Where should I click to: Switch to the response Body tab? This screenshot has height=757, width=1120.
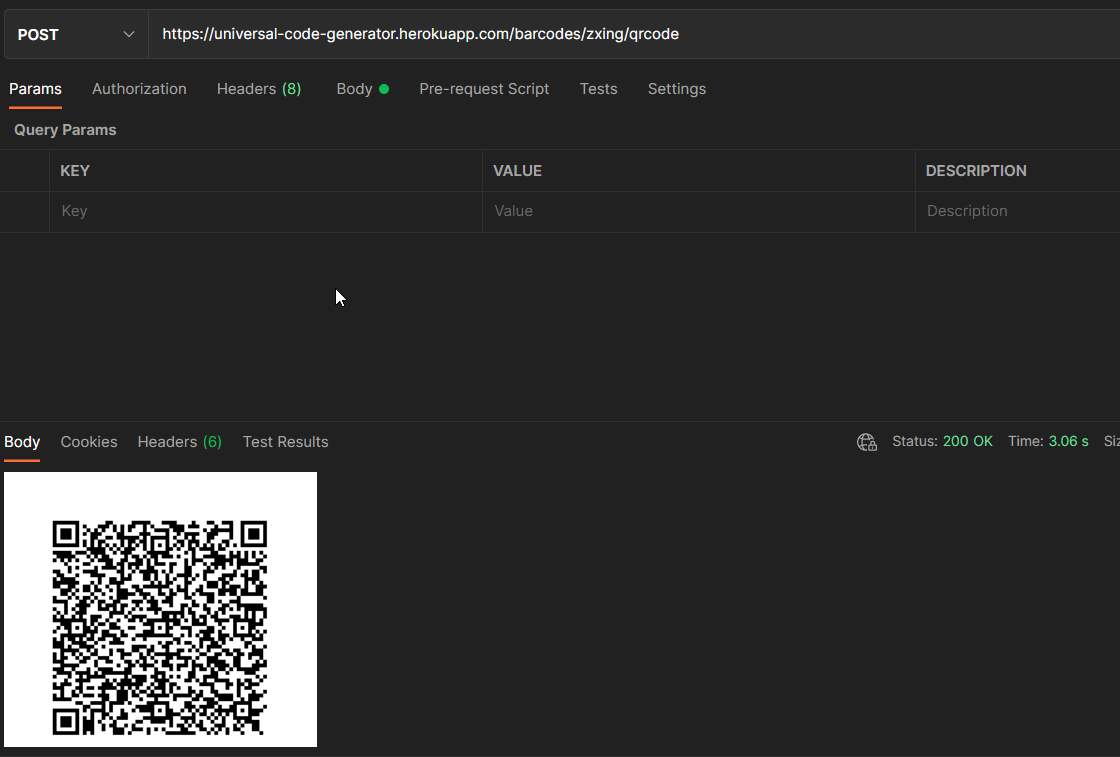[21, 441]
